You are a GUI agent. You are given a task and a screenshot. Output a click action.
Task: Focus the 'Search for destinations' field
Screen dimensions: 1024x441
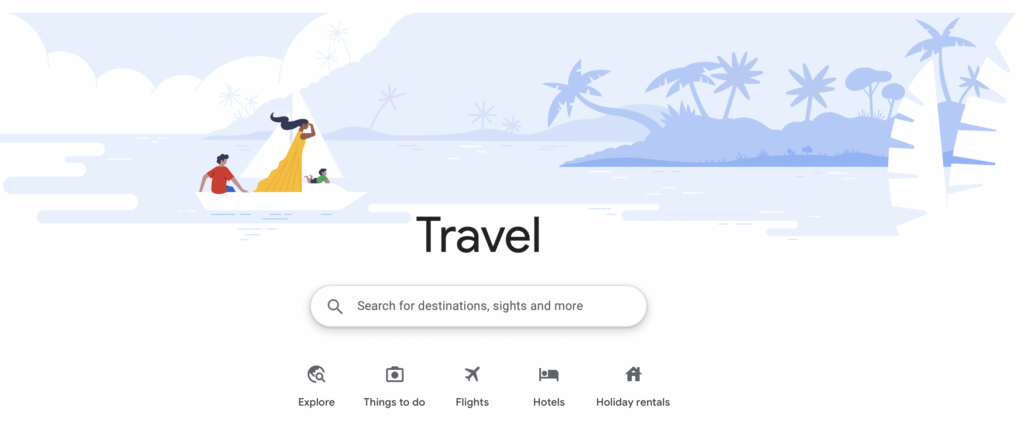pos(478,306)
